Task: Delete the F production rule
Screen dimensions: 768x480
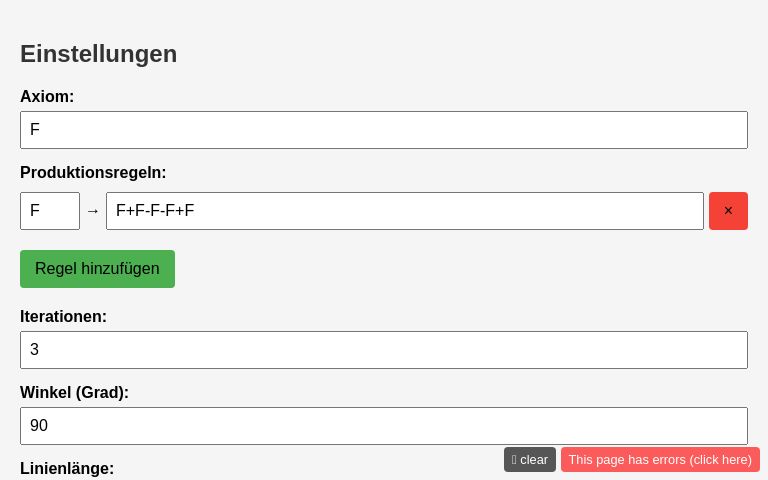Action: 728,211
